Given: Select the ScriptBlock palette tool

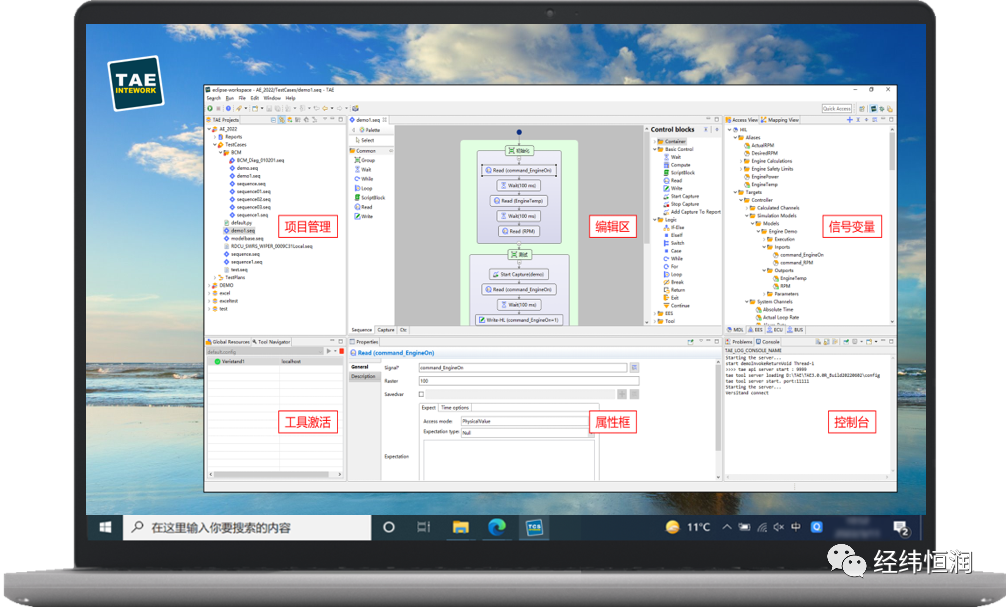Looking at the screenshot, I should coord(370,198).
